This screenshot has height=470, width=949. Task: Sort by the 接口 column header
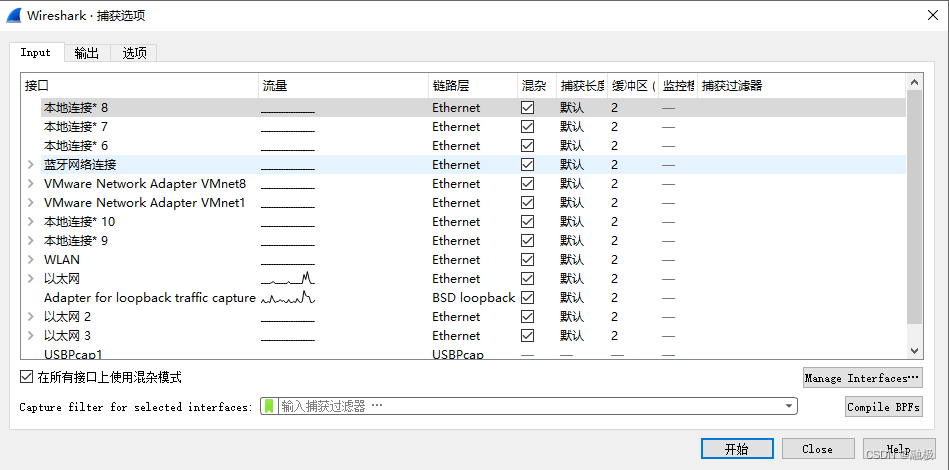click(140, 86)
